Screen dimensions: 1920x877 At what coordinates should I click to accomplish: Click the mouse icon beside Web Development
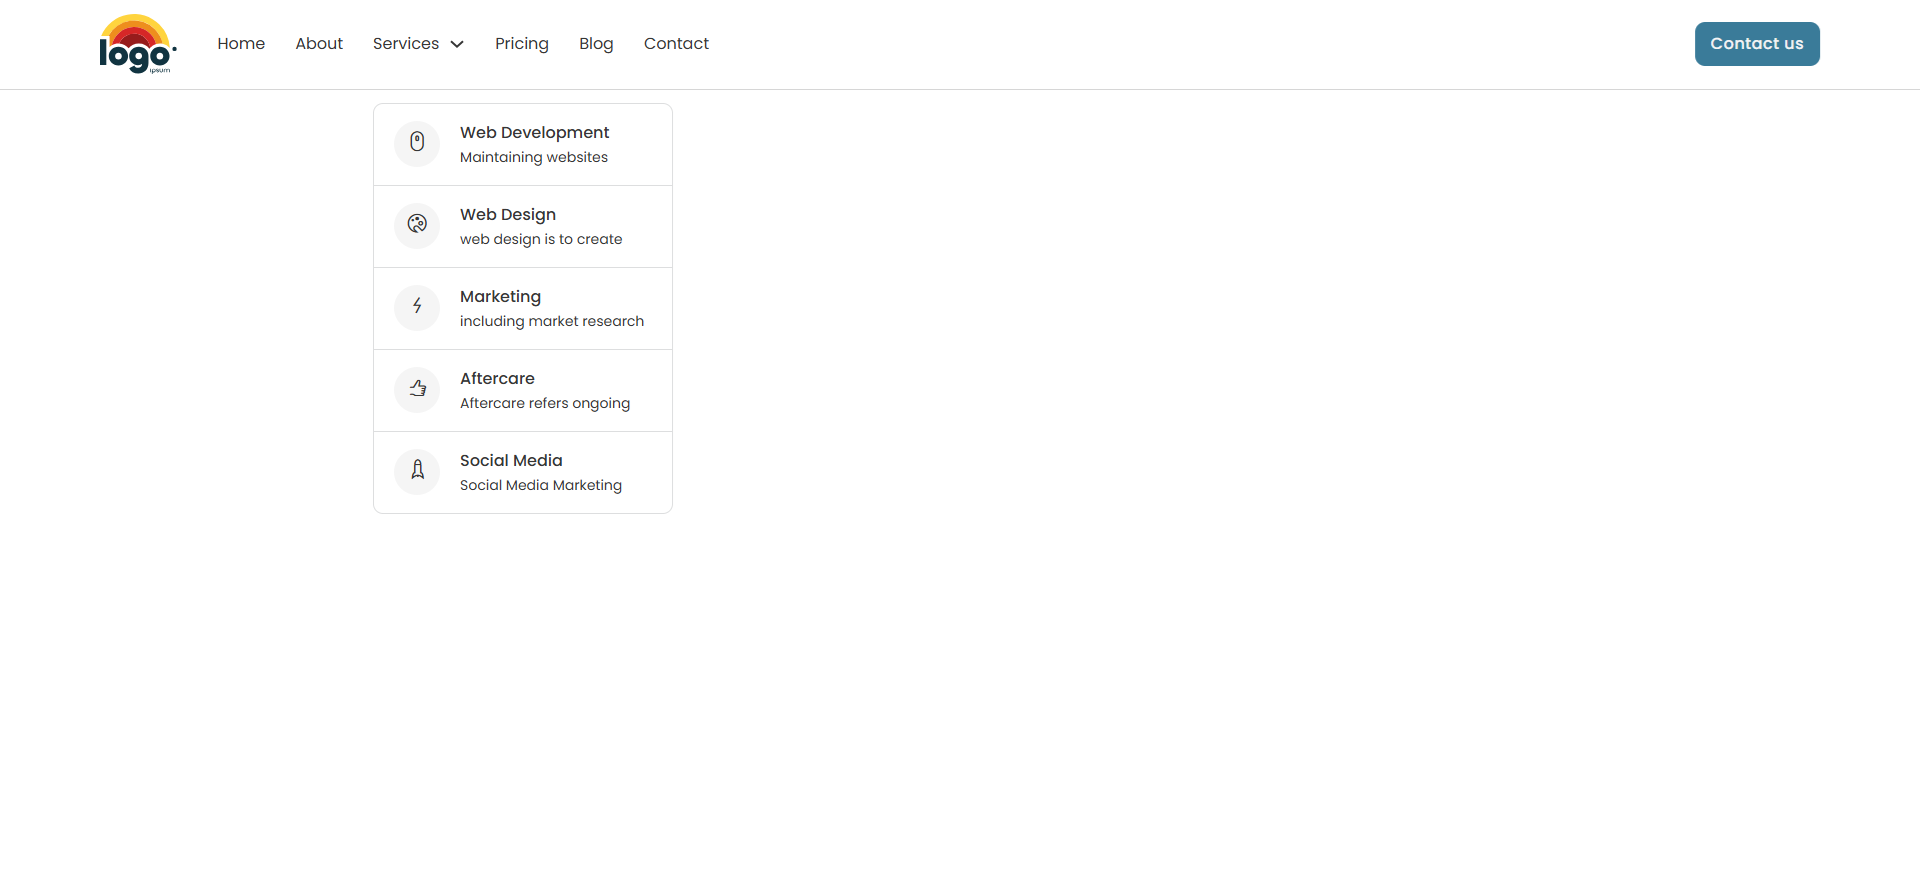click(x=417, y=143)
